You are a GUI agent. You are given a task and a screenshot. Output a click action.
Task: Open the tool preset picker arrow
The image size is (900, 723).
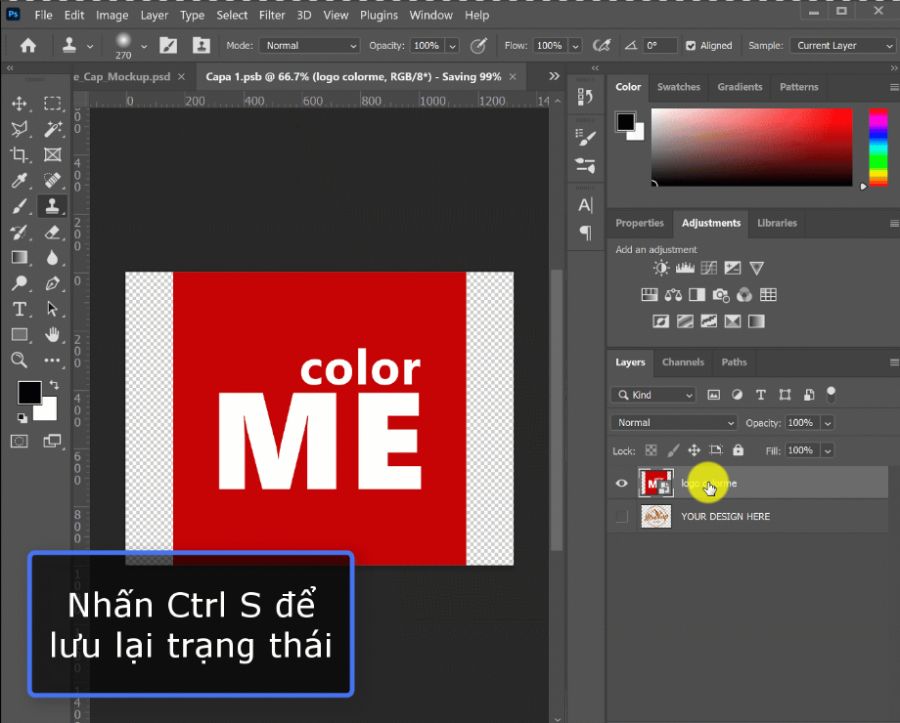click(x=90, y=46)
